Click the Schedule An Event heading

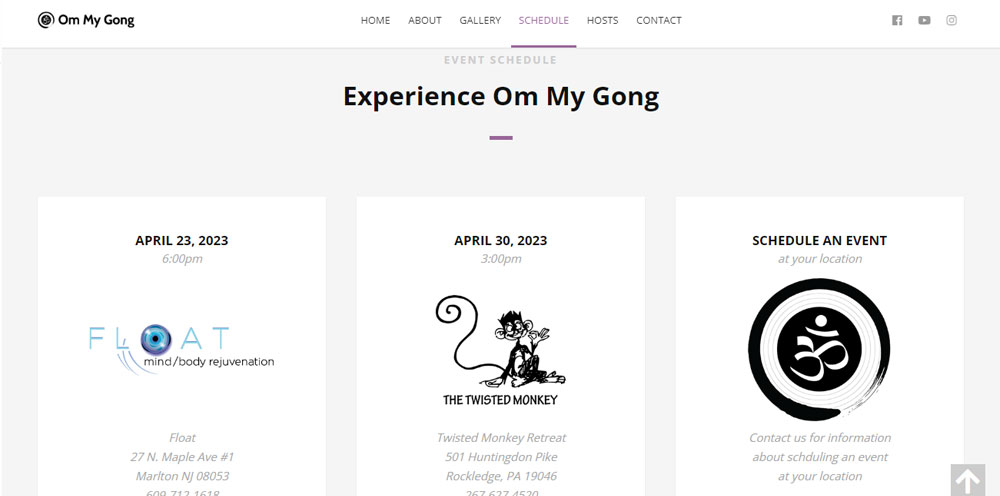tap(820, 240)
